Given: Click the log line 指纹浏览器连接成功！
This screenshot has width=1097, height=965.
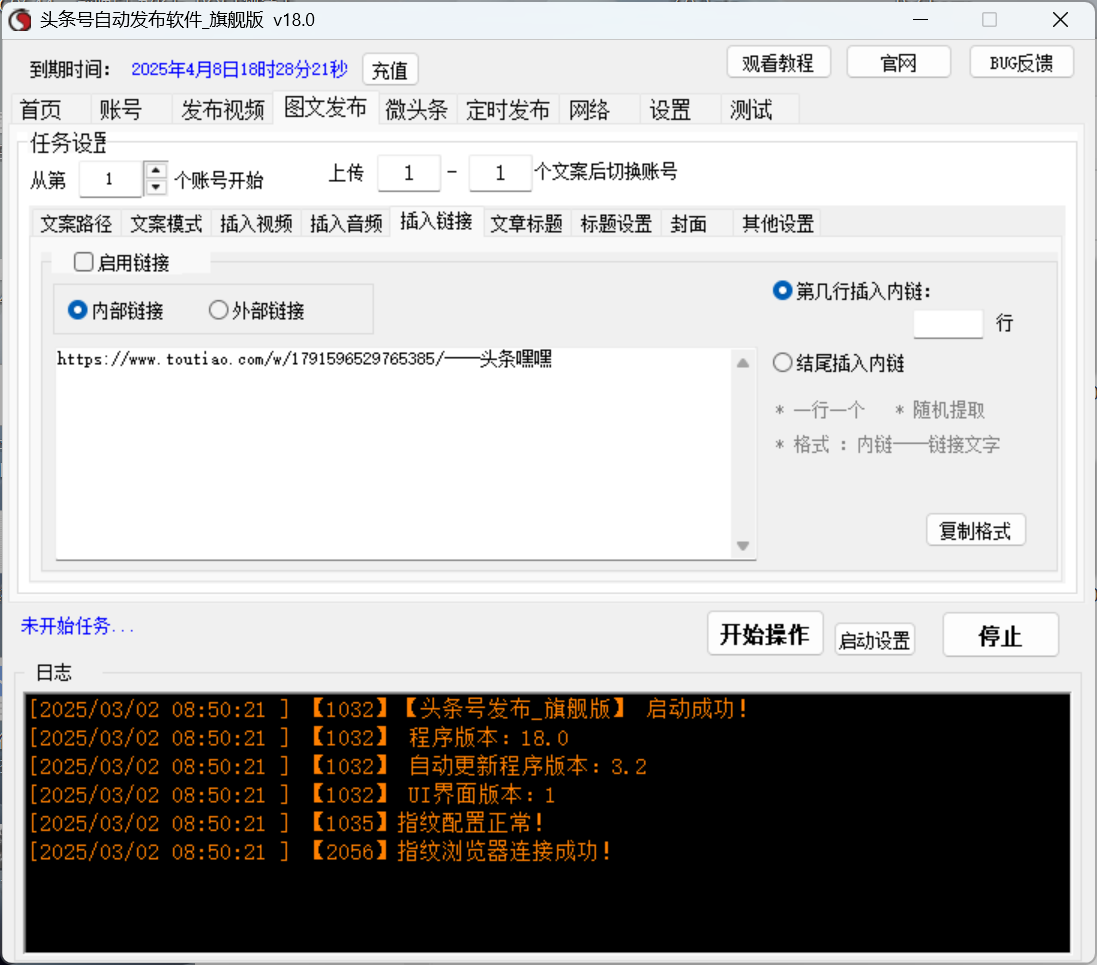Looking at the screenshot, I should pyautogui.click(x=320, y=852).
